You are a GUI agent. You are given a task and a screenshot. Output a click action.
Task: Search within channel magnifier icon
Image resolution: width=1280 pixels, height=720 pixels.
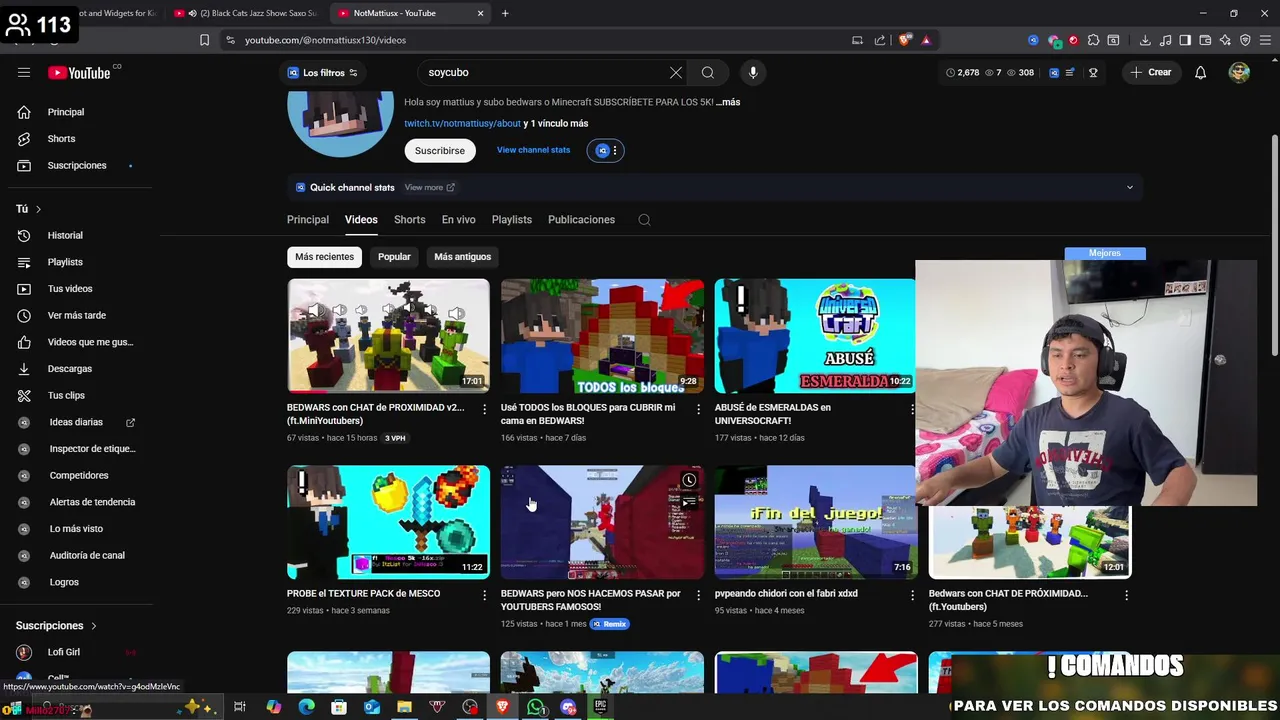644,220
